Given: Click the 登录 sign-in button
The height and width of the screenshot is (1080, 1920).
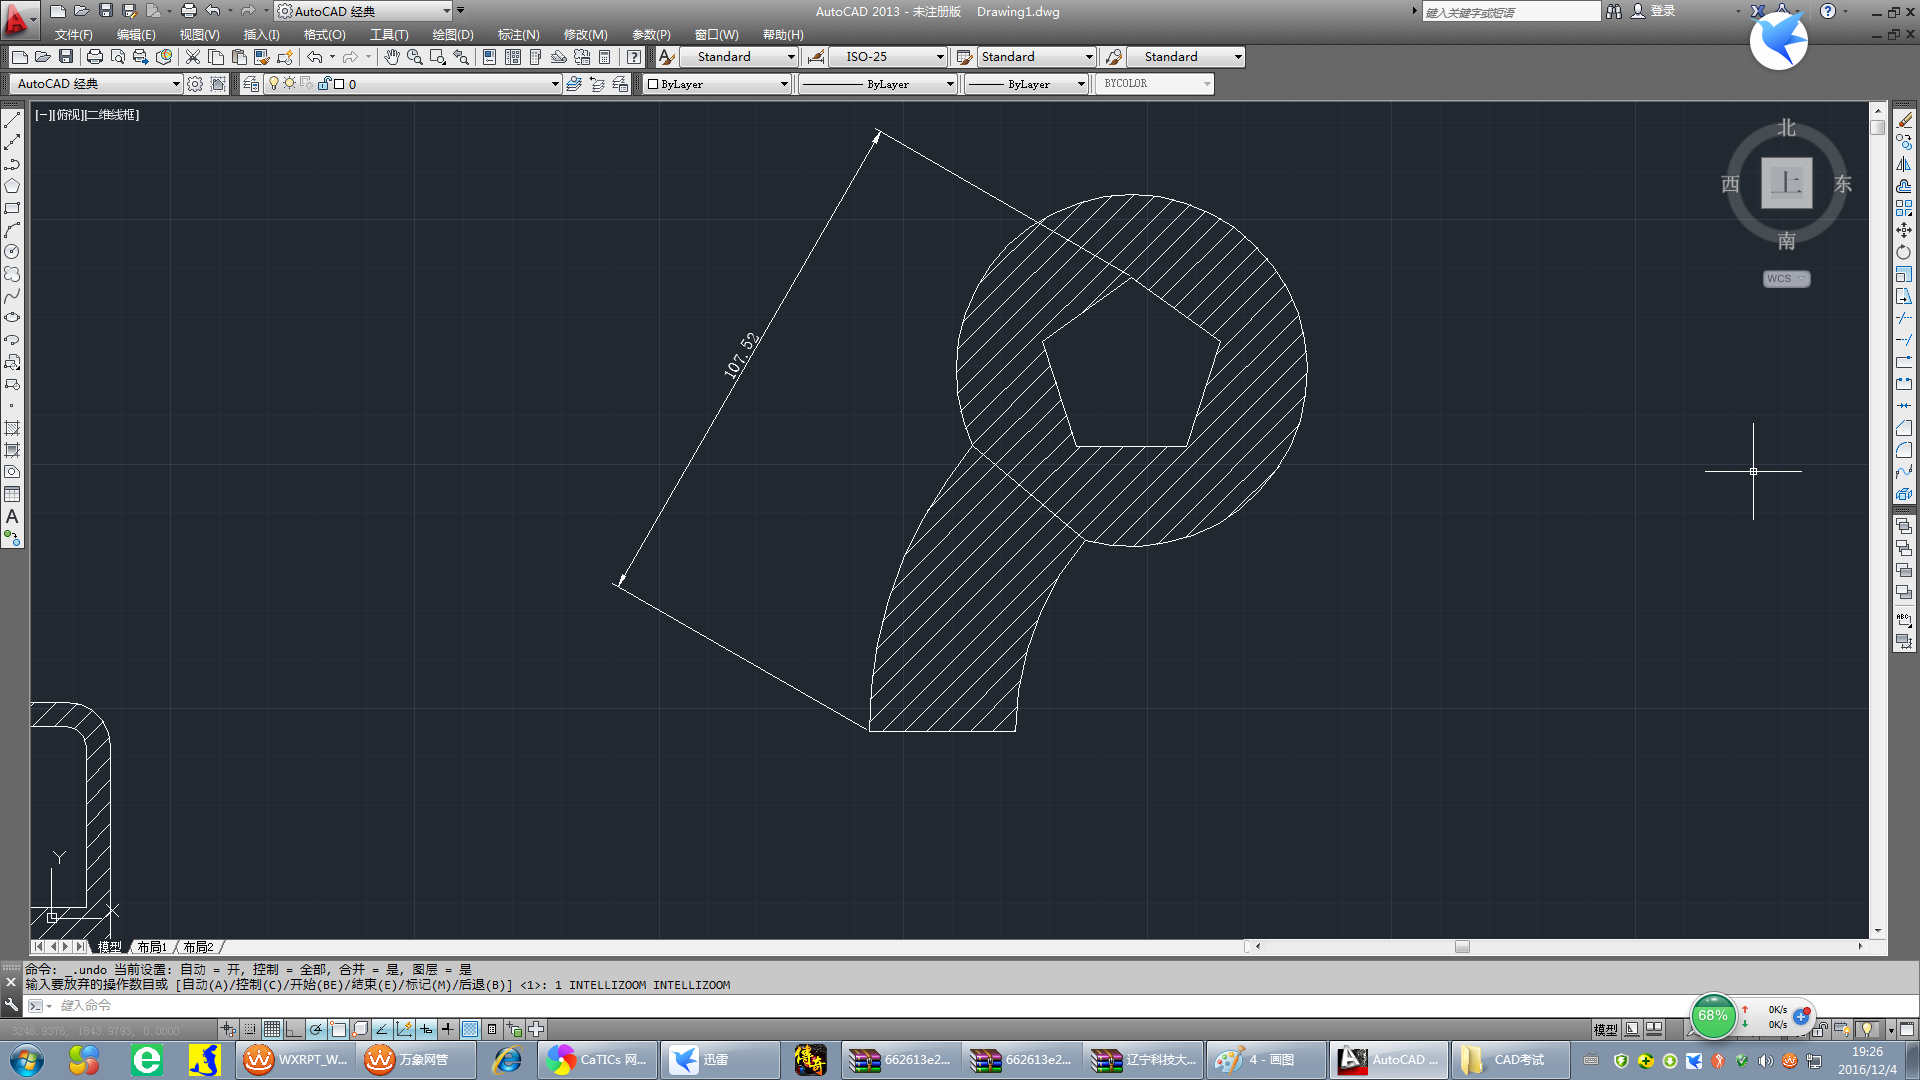Looking at the screenshot, I should point(1662,11).
